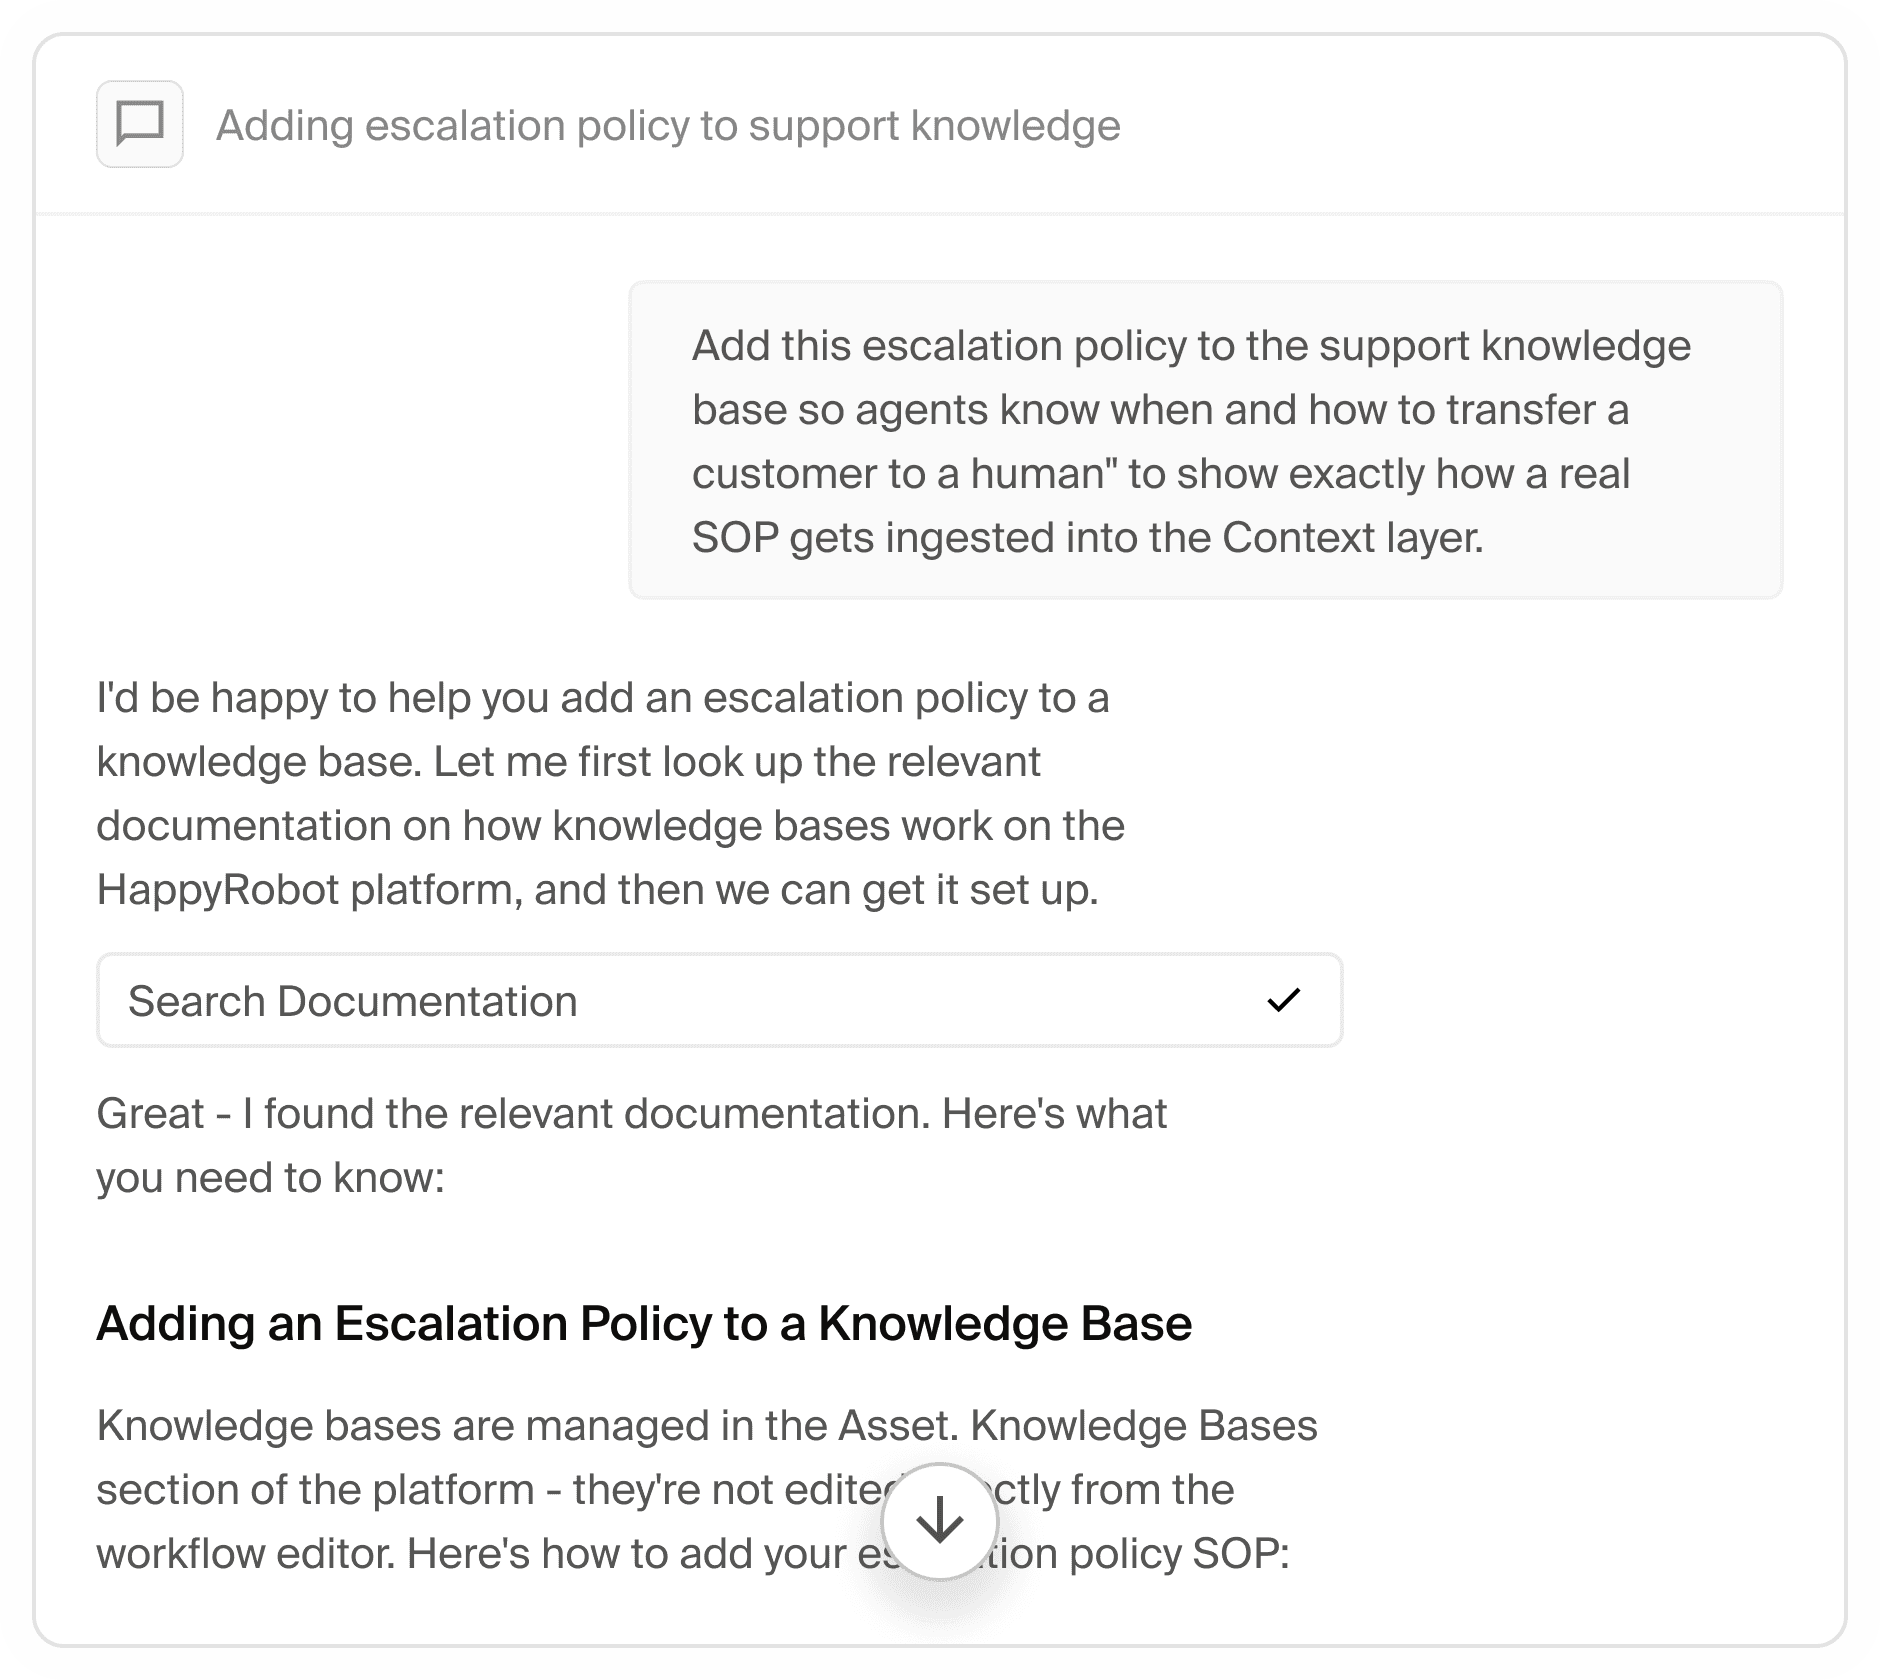Click 'SOP gets ingested into the Context layer' line

click(x=1087, y=537)
